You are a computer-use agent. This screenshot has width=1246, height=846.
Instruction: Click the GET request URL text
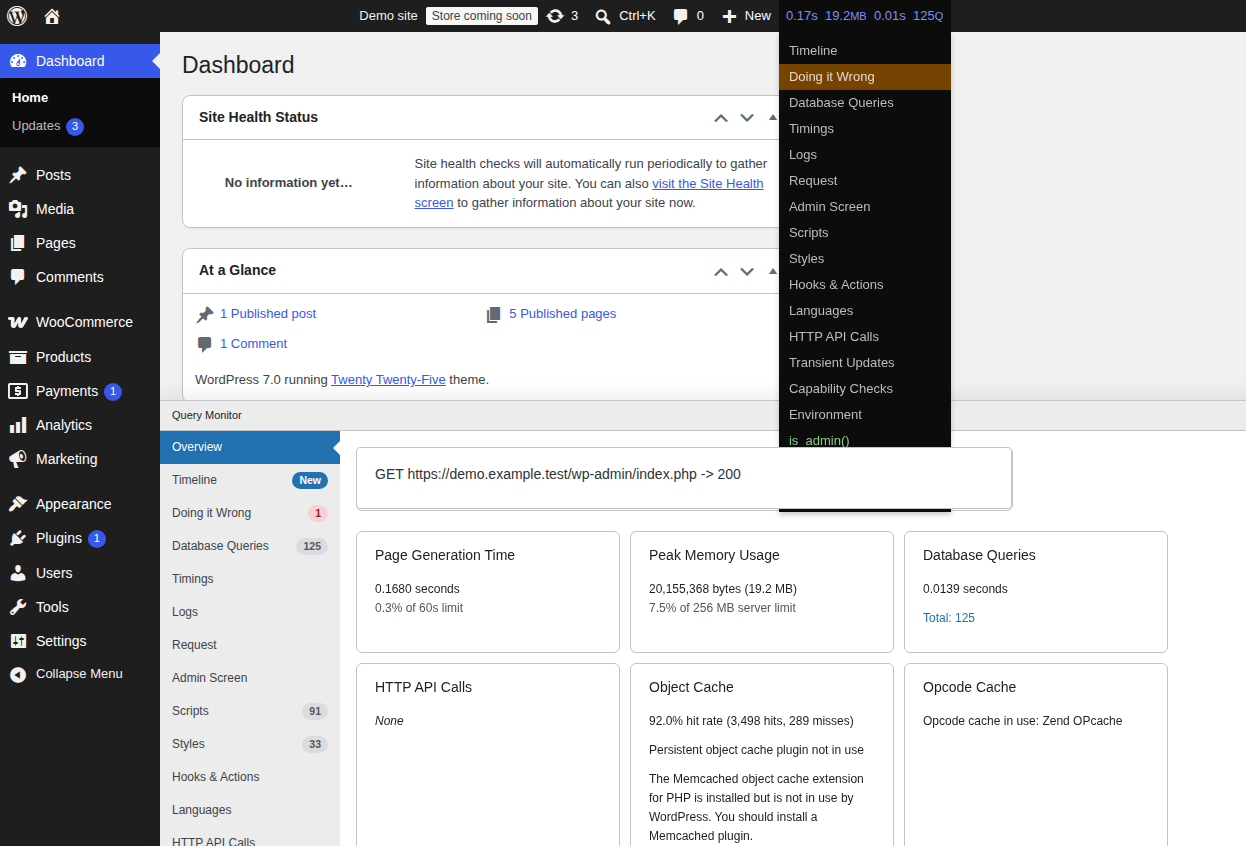(x=558, y=474)
